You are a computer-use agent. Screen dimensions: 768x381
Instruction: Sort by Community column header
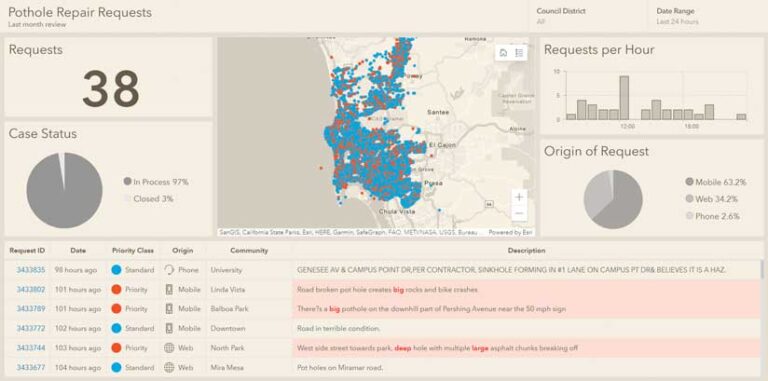(249, 250)
